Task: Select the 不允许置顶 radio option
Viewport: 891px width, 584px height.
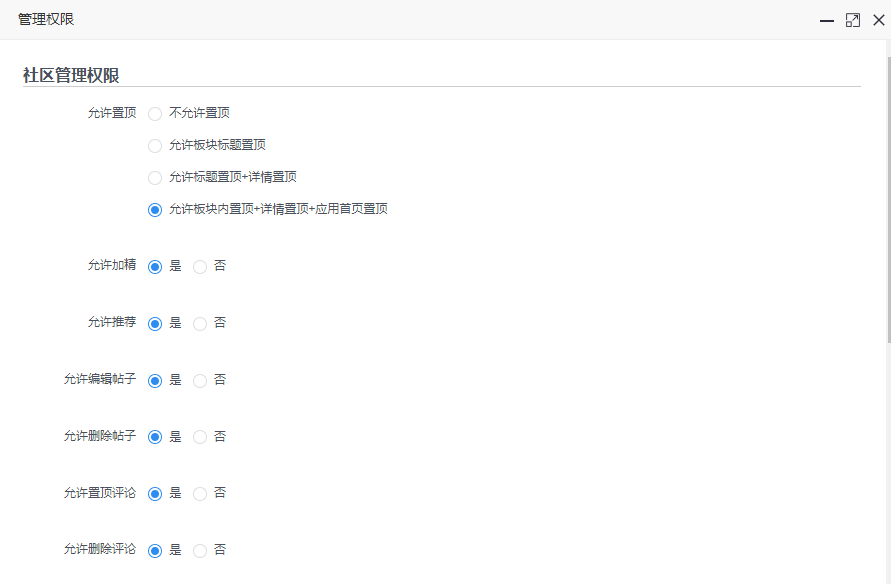Action: 155,114
